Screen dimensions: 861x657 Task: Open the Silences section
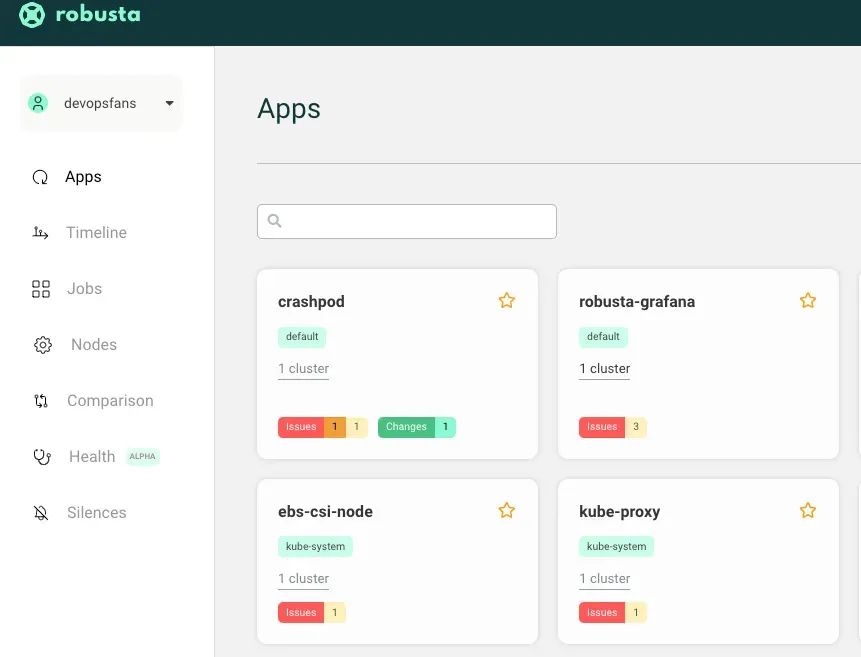tap(97, 513)
